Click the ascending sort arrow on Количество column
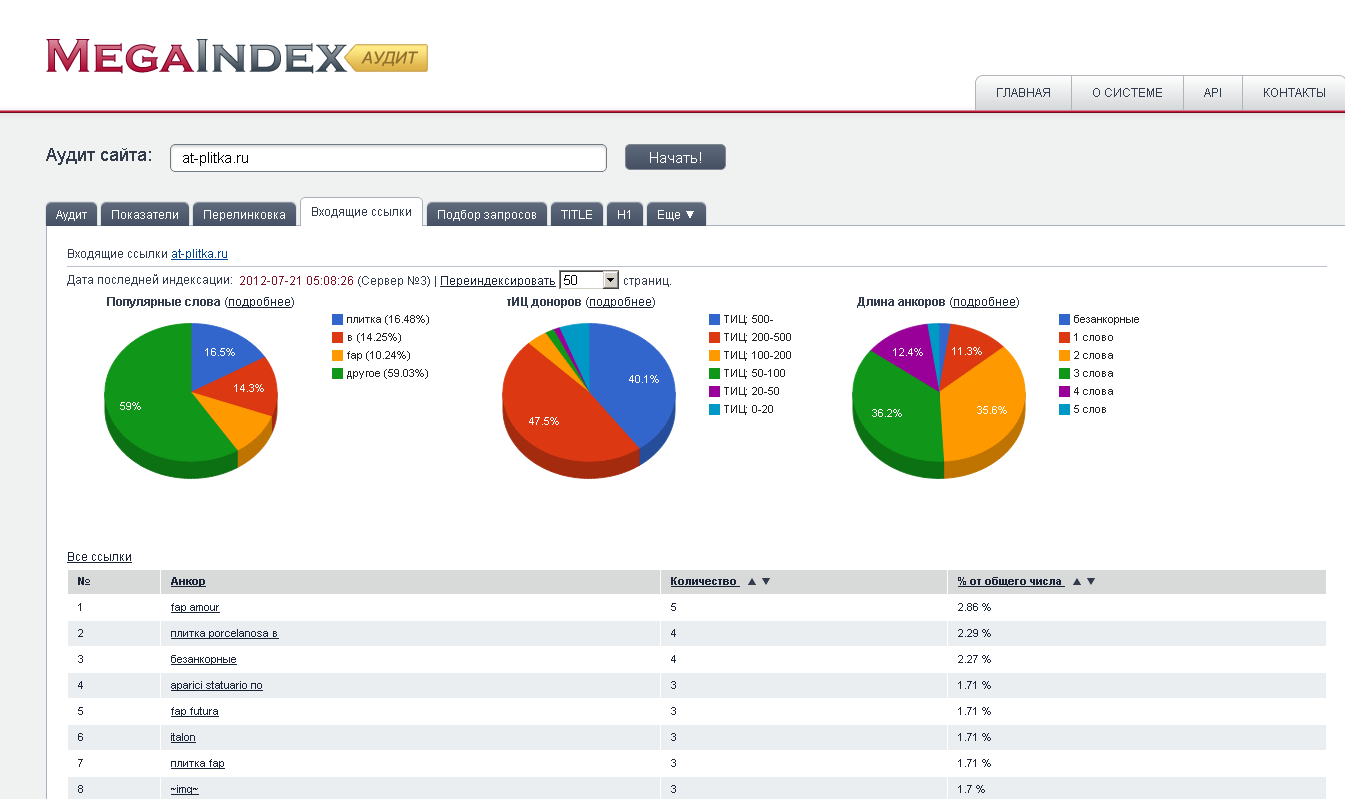Viewport: 1345px width, 799px height. point(750,581)
